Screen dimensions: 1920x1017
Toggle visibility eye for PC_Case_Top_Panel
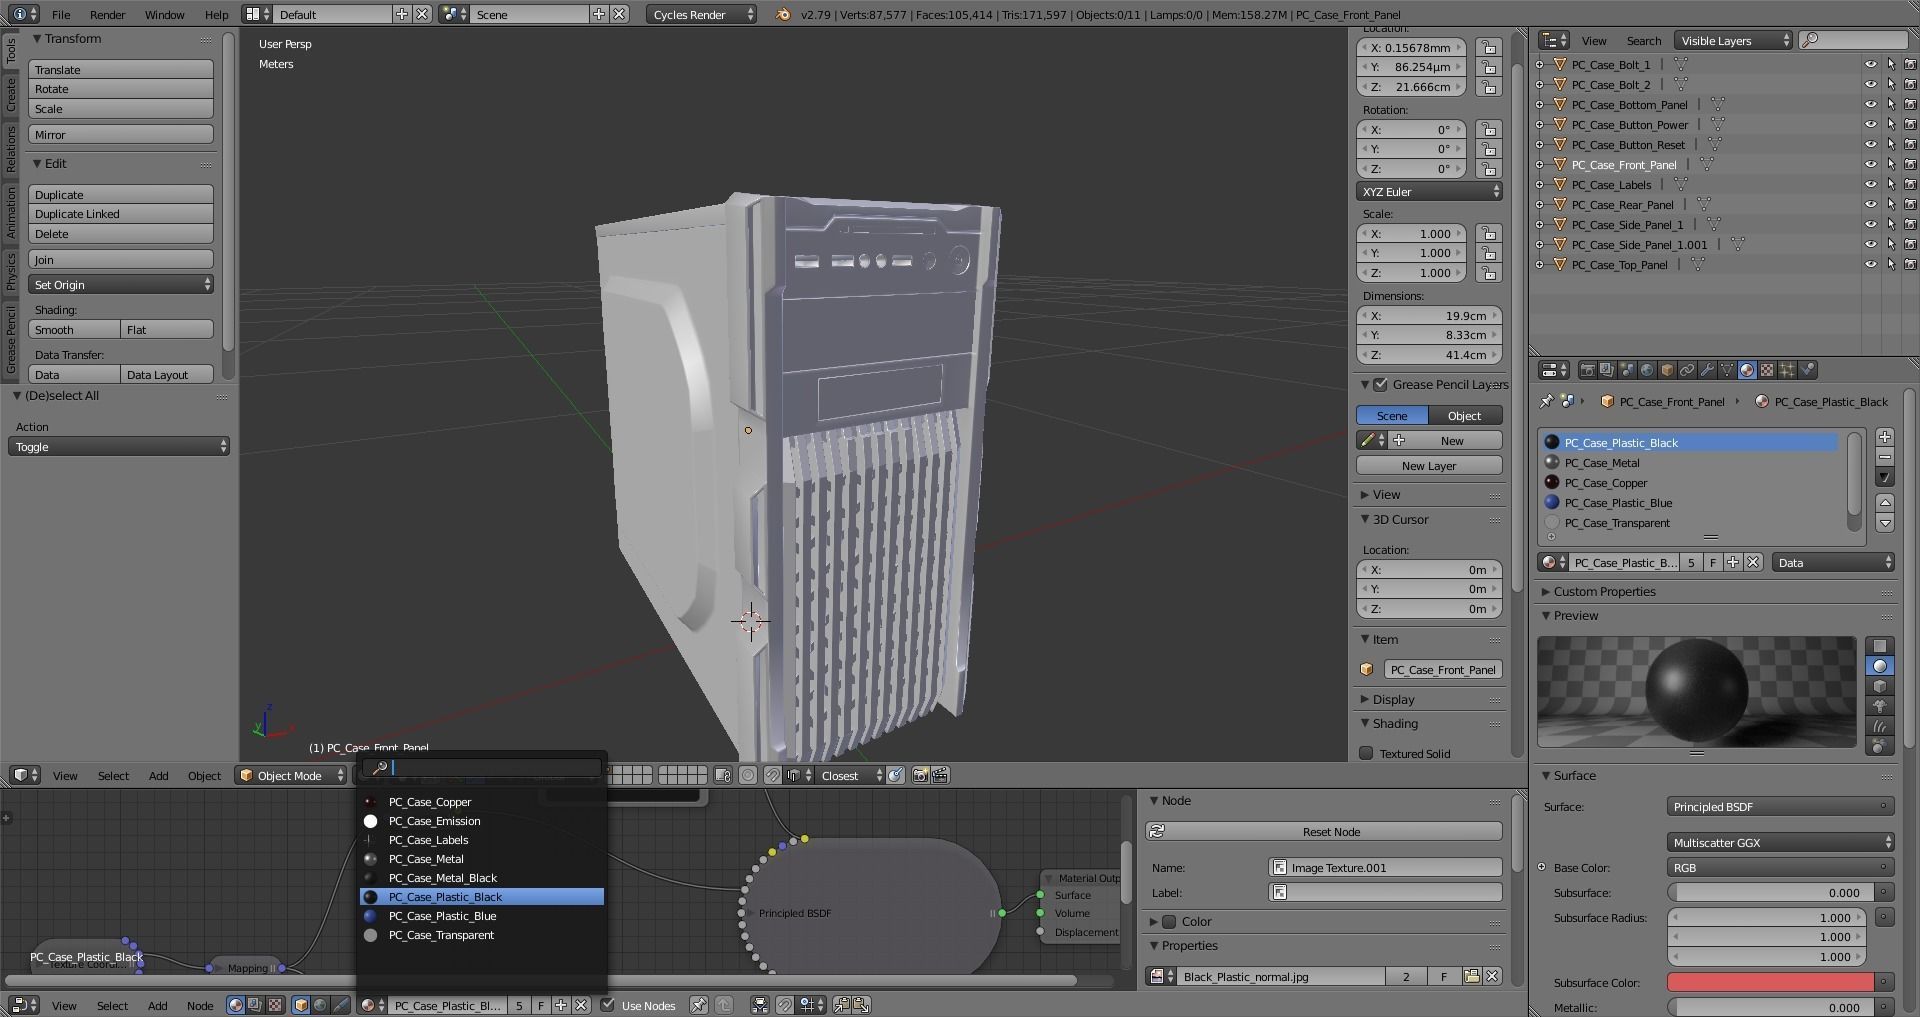click(1871, 264)
